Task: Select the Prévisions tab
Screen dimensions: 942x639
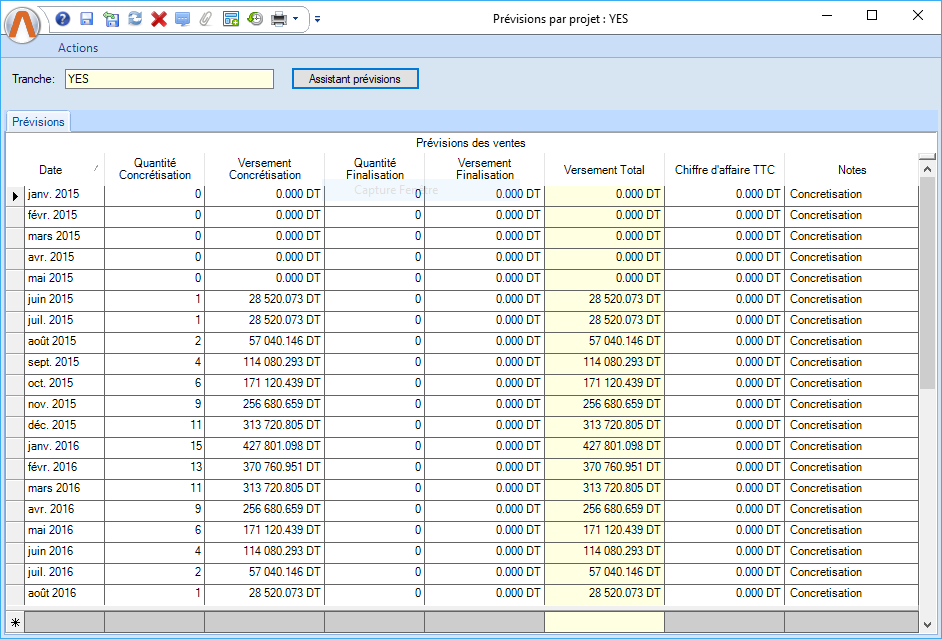Action: tap(38, 122)
